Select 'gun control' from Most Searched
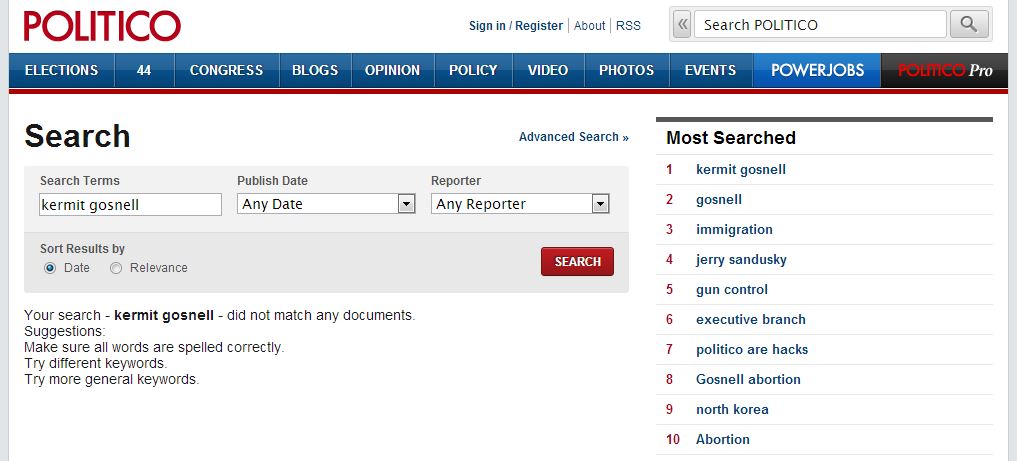The height and width of the screenshot is (461, 1017). click(732, 290)
